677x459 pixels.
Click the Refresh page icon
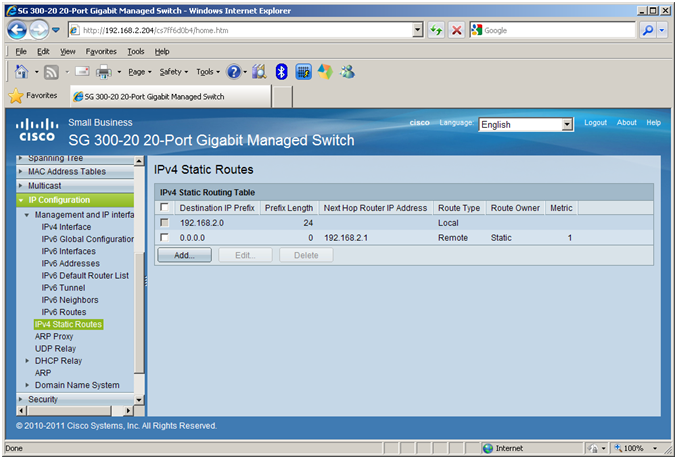[x=436, y=30]
